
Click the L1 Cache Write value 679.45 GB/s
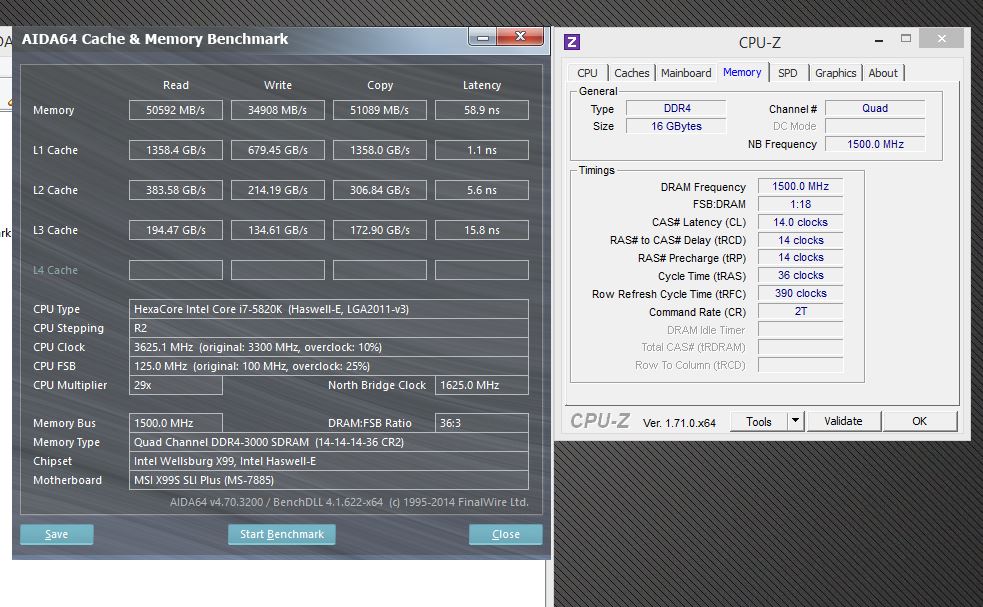click(x=278, y=150)
